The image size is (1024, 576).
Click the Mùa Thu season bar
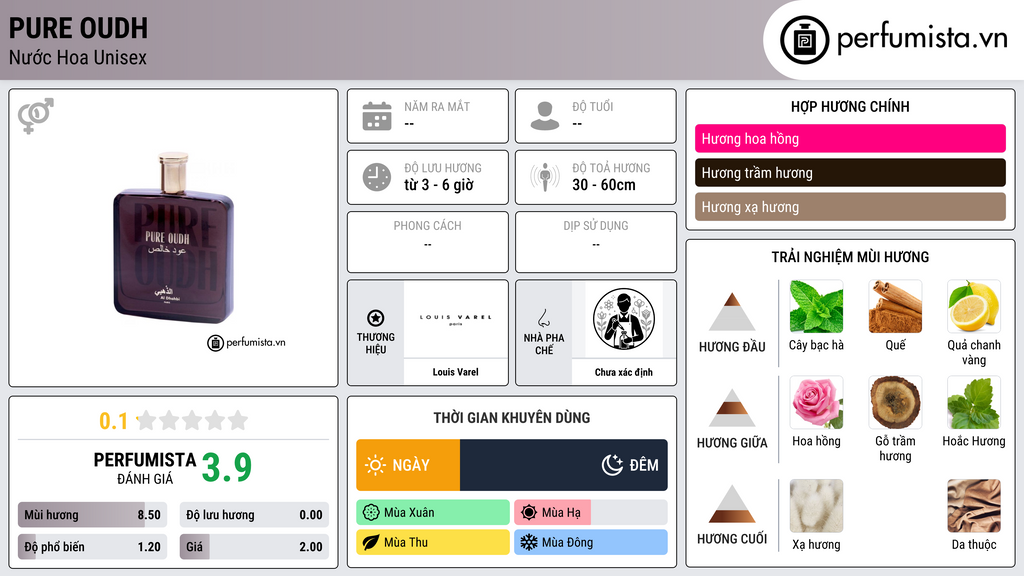click(433, 542)
